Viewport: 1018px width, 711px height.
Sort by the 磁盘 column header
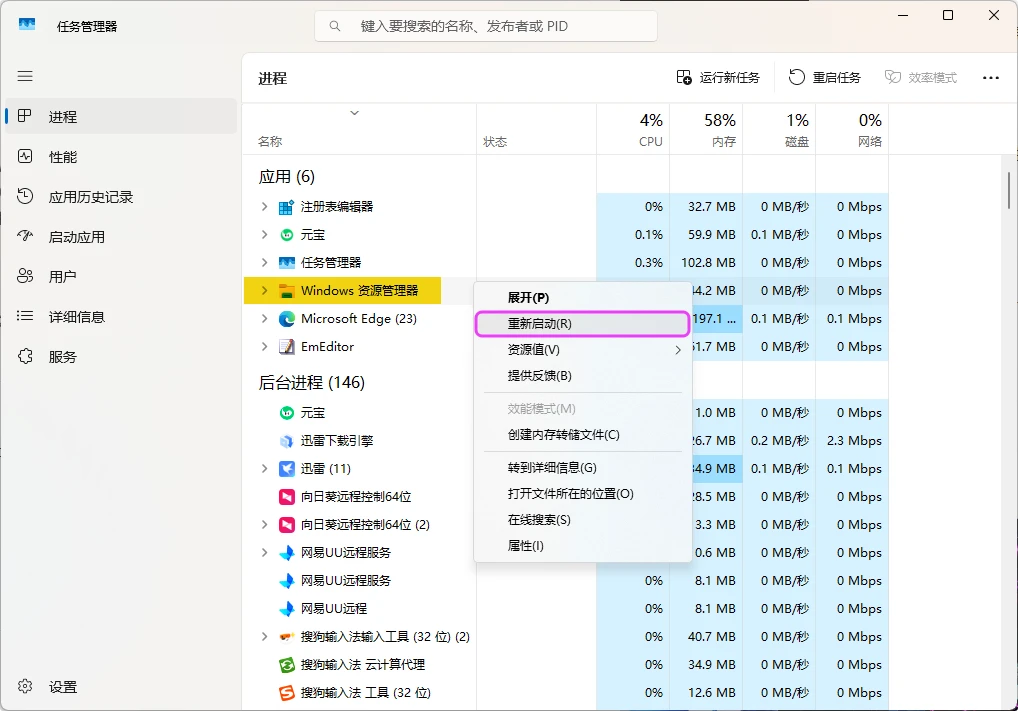[x=779, y=129]
